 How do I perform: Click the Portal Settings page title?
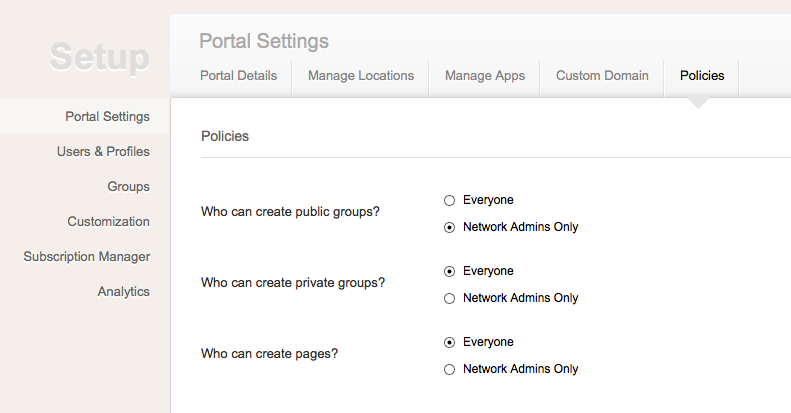click(264, 42)
